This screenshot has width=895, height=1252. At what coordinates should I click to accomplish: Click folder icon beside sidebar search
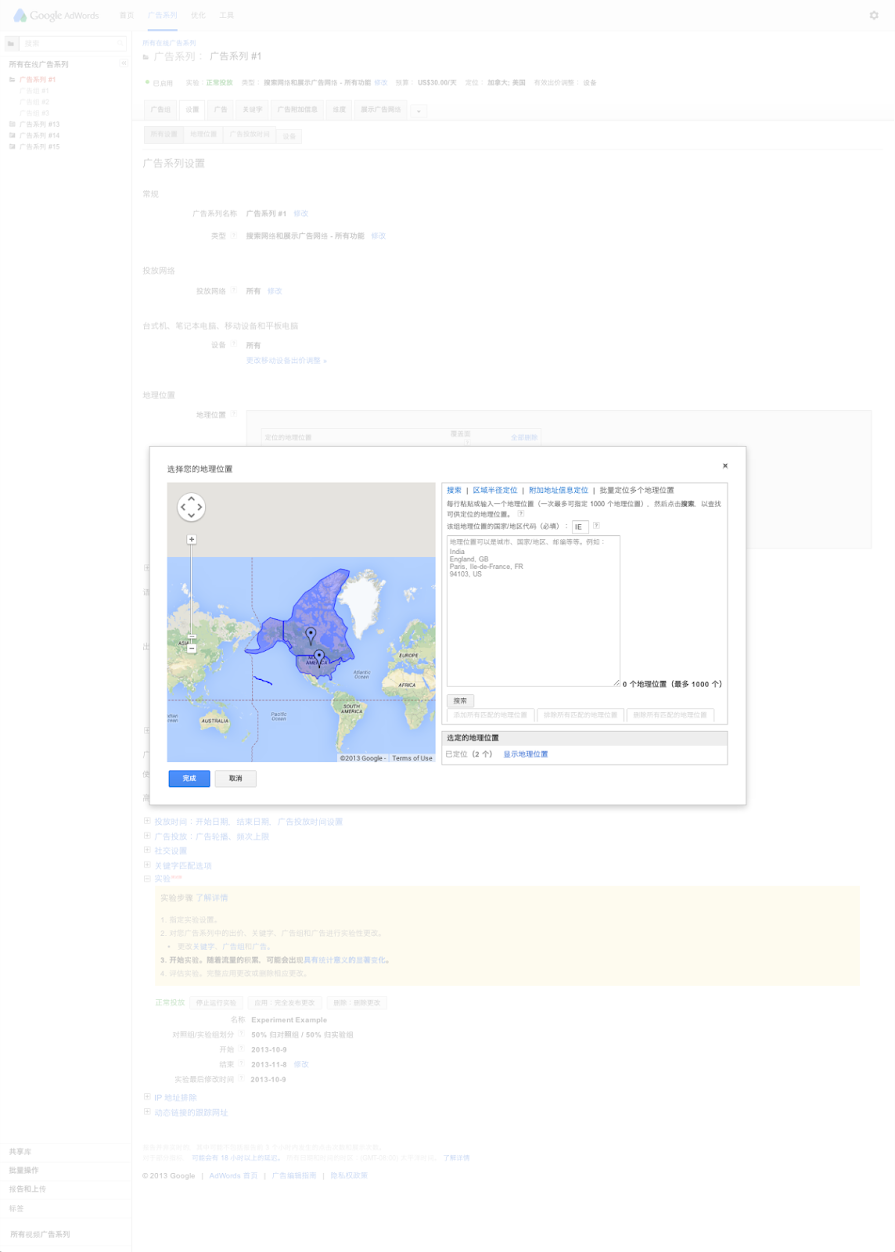(12, 44)
